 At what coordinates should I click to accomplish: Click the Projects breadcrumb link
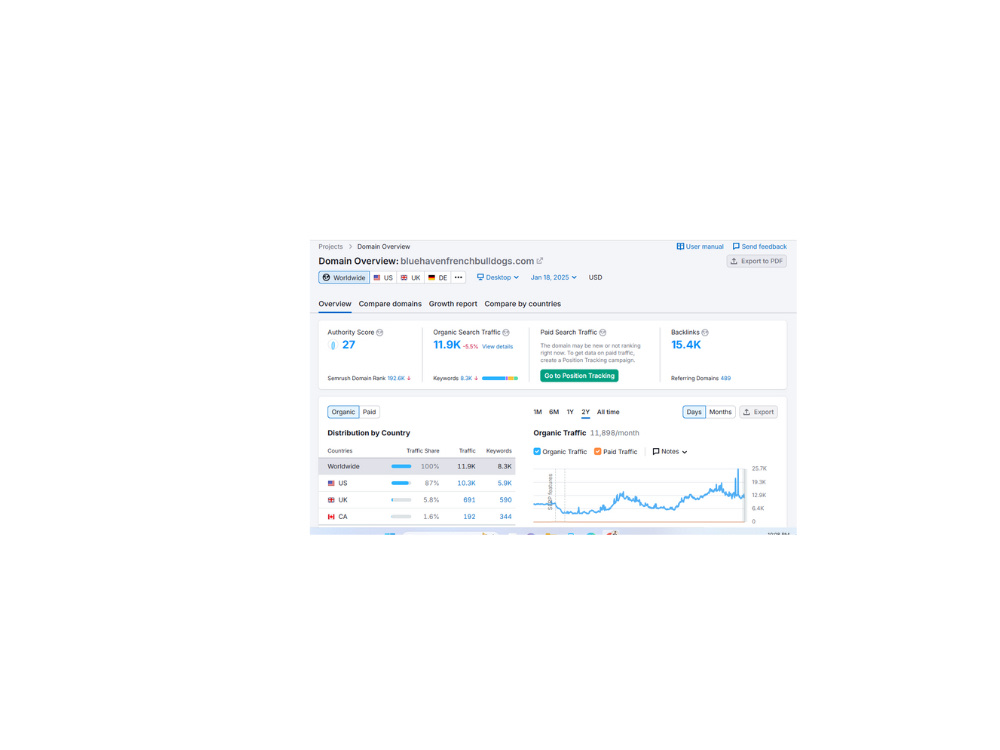click(330, 247)
